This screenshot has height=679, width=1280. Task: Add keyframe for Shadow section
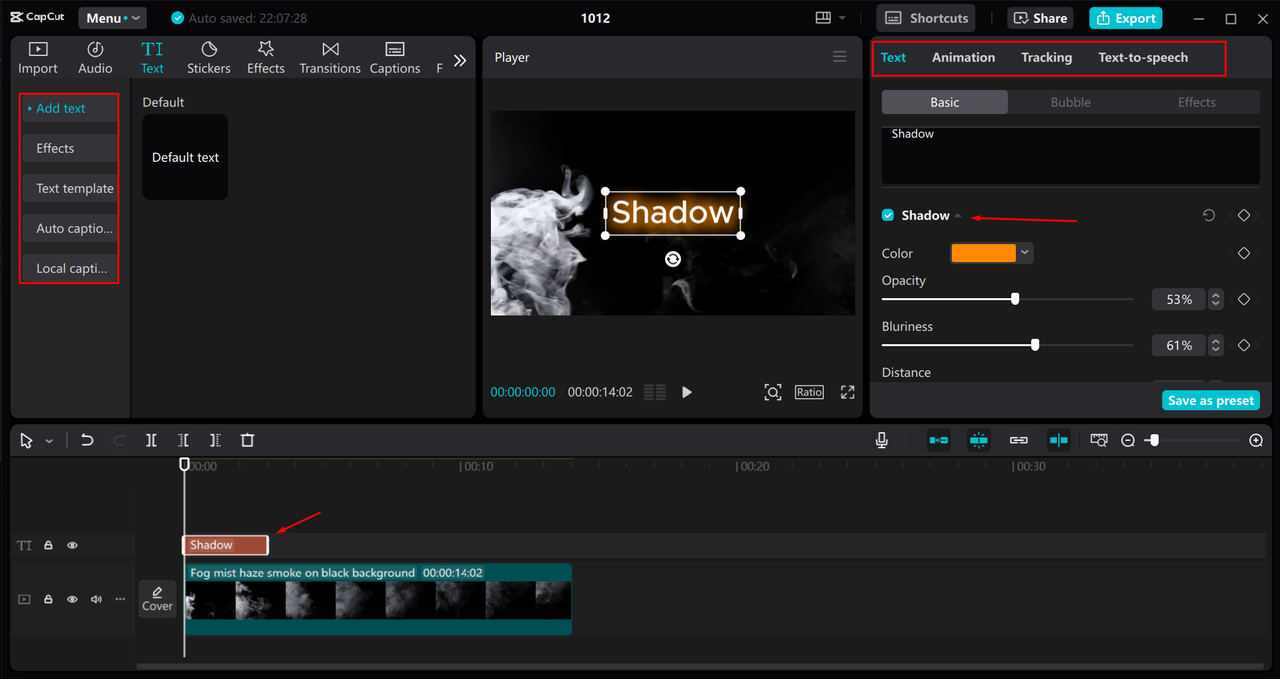click(1244, 216)
